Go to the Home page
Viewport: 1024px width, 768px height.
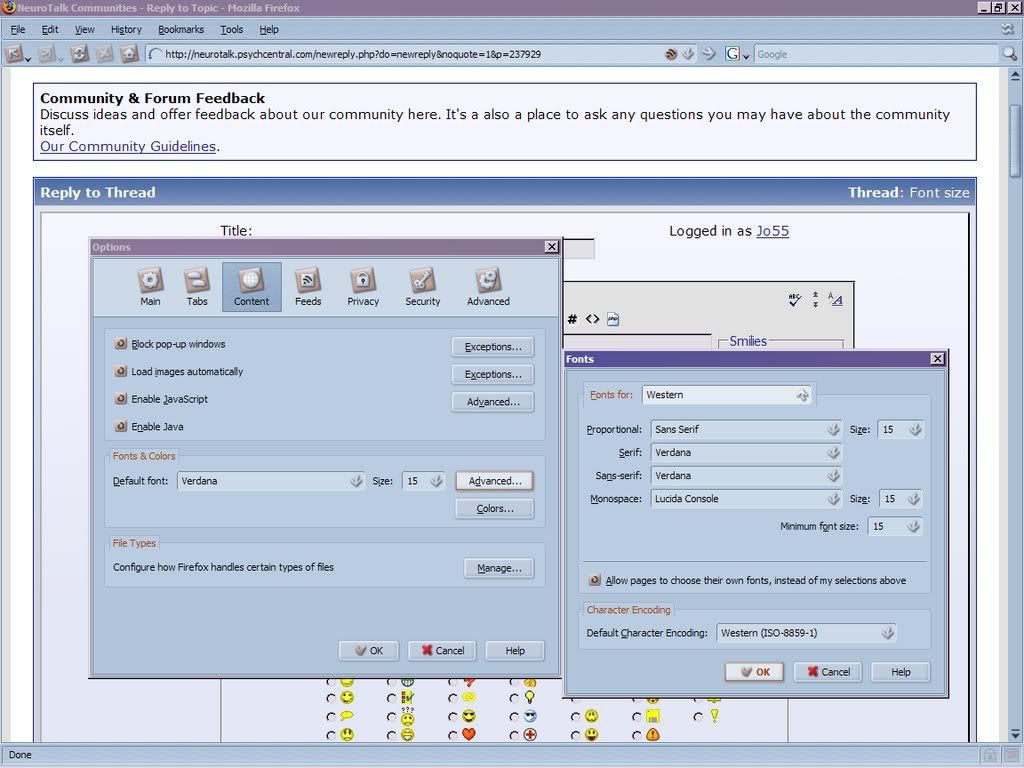tap(129, 54)
